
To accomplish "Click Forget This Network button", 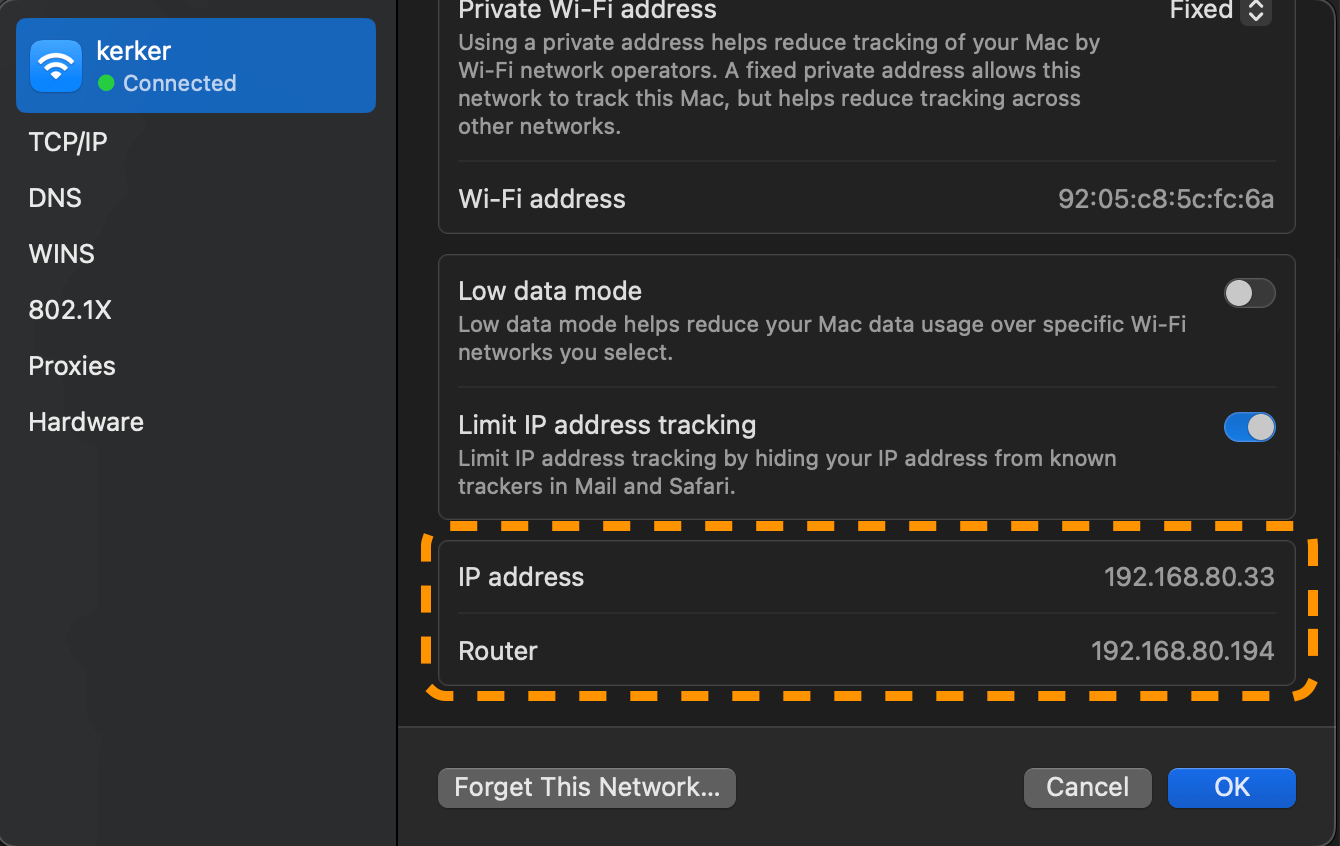I will click(x=586, y=787).
